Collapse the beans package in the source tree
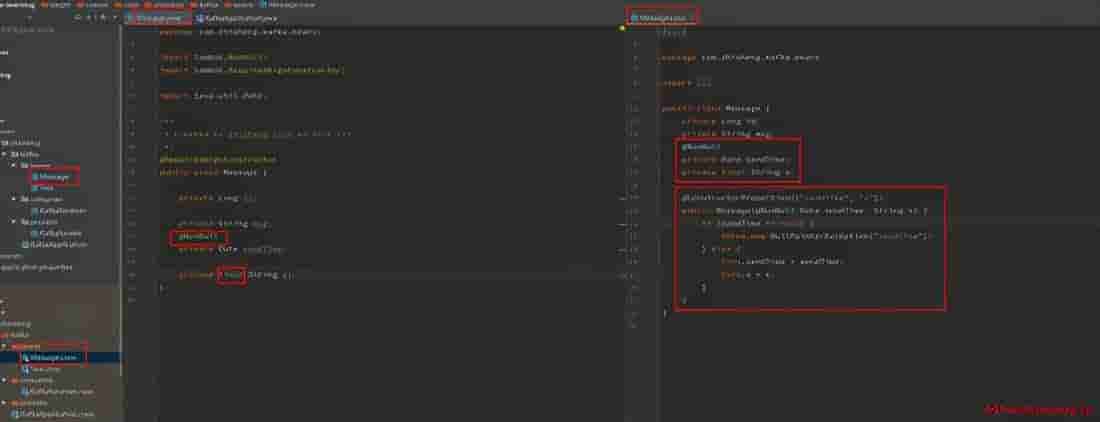 [x=13, y=166]
